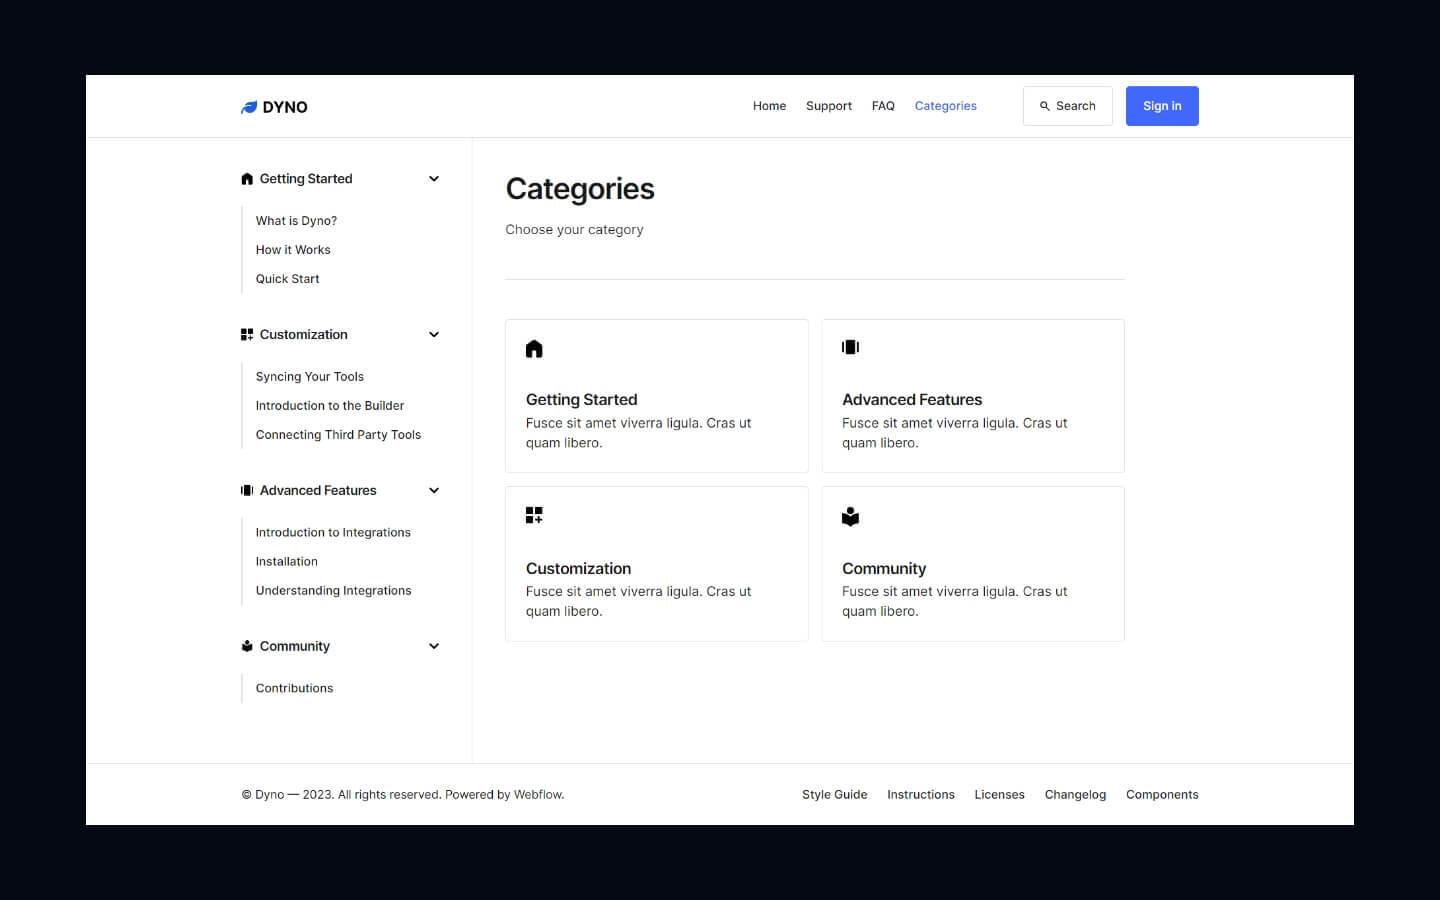Navigate to the FAQ menu item
1440x900 pixels.
(x=883, y=105)
